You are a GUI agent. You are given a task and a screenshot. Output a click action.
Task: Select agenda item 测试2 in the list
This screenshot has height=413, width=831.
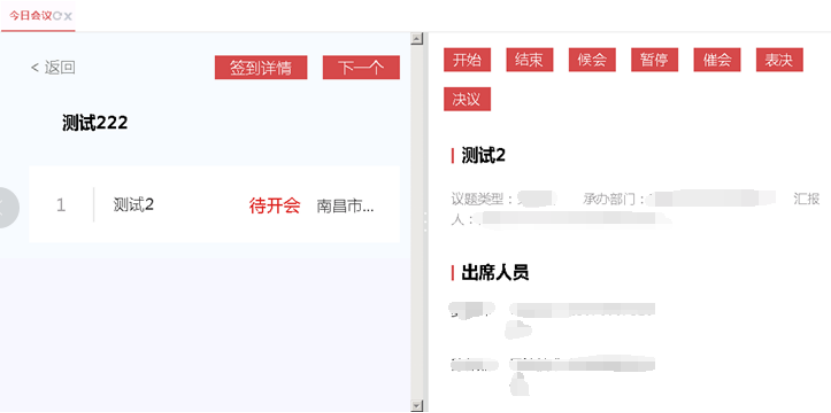tap(134, 205)
